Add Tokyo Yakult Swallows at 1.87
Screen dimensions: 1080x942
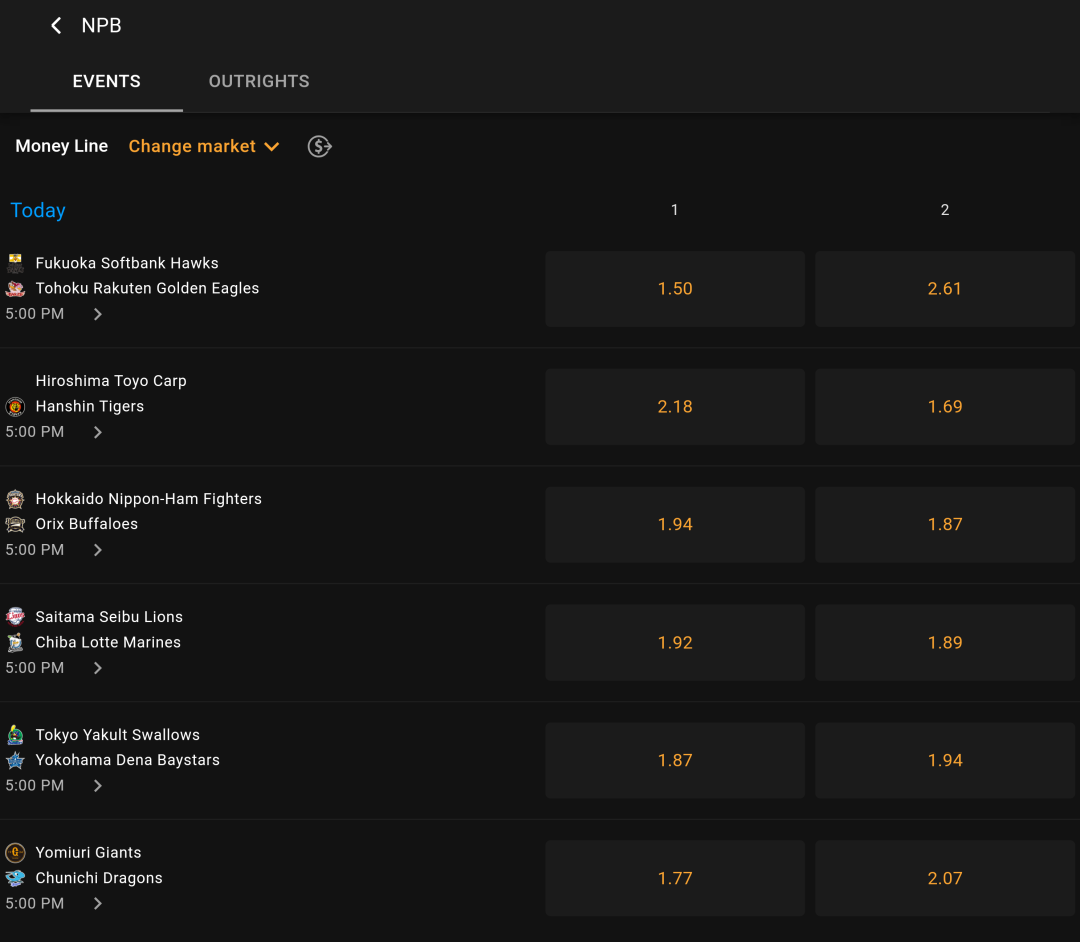[675, 760]
